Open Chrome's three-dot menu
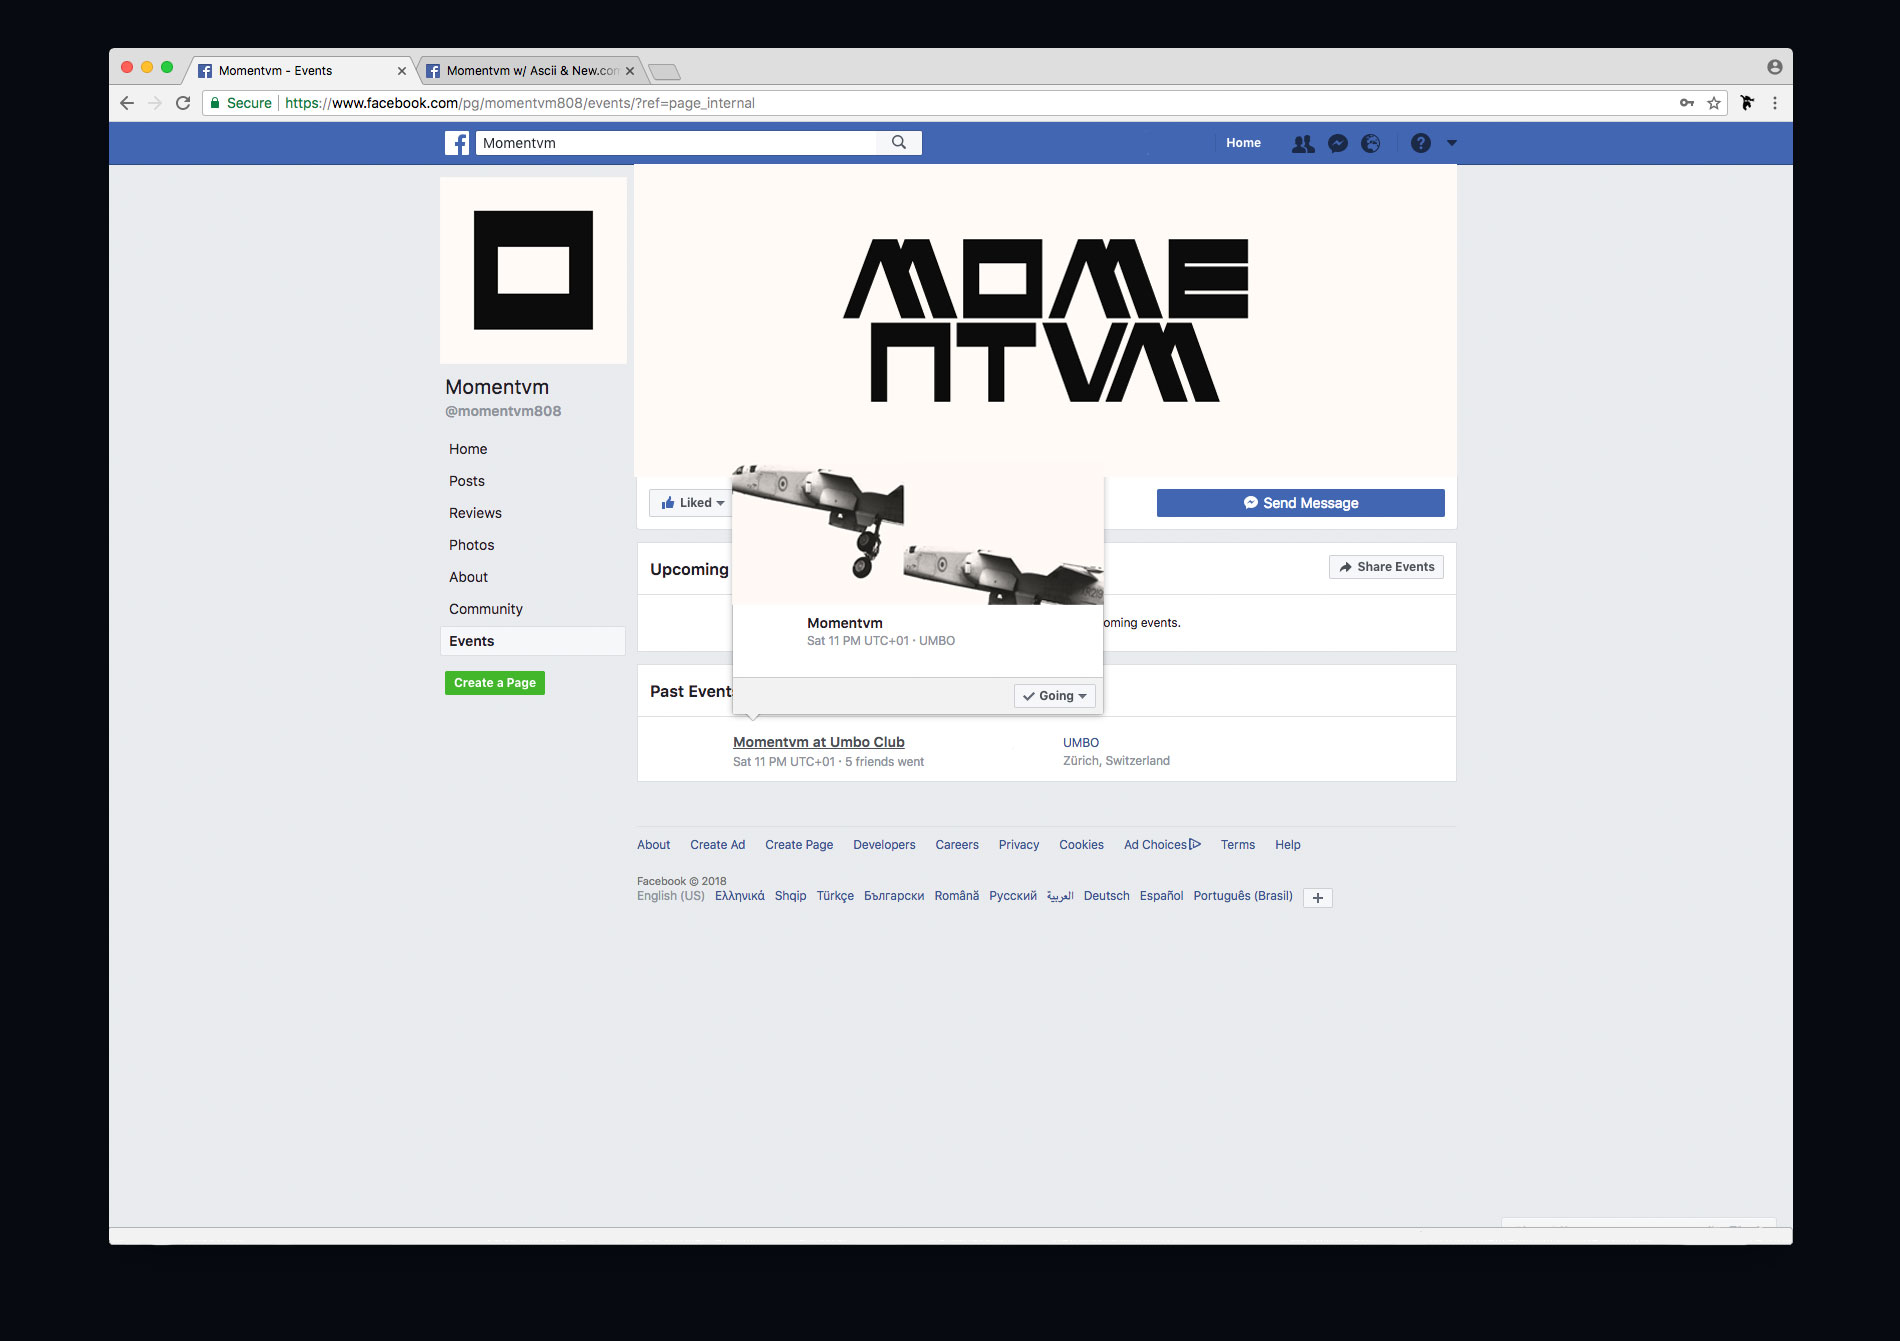Screen dimensions: 1900x1341 click(x=1775, y=103)
